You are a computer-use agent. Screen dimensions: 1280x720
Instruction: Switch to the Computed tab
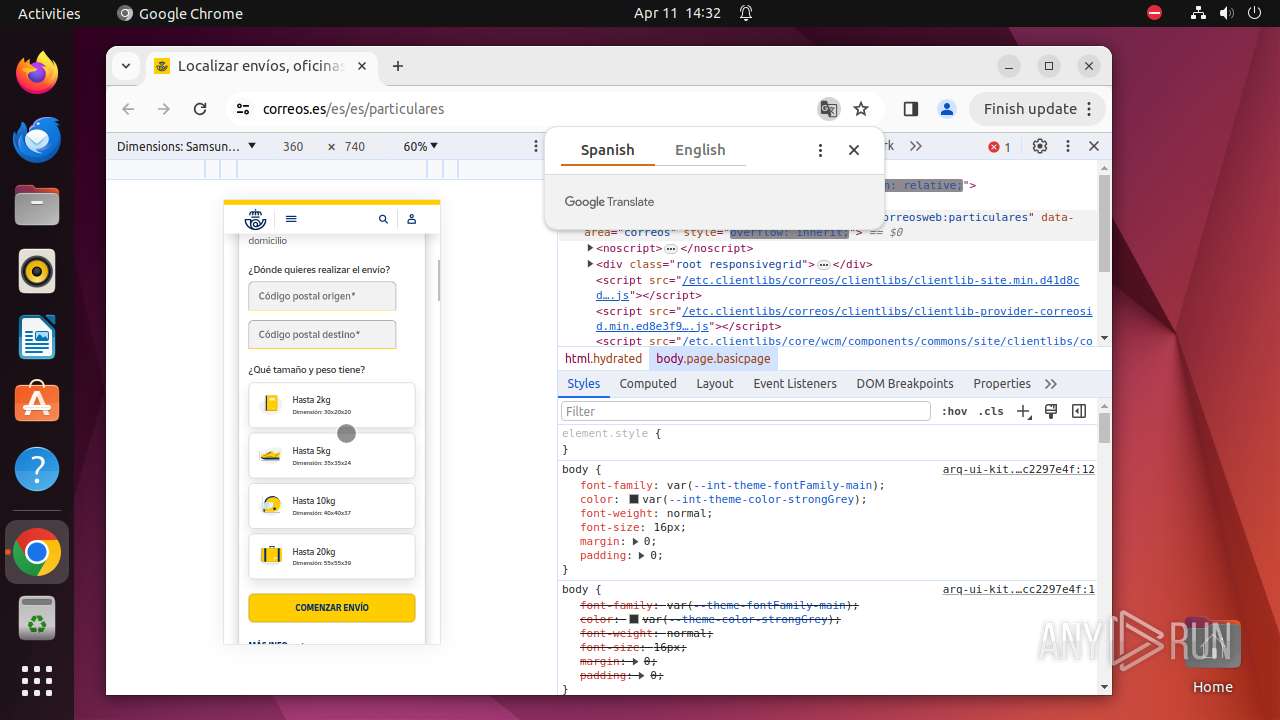pos(648,383)
